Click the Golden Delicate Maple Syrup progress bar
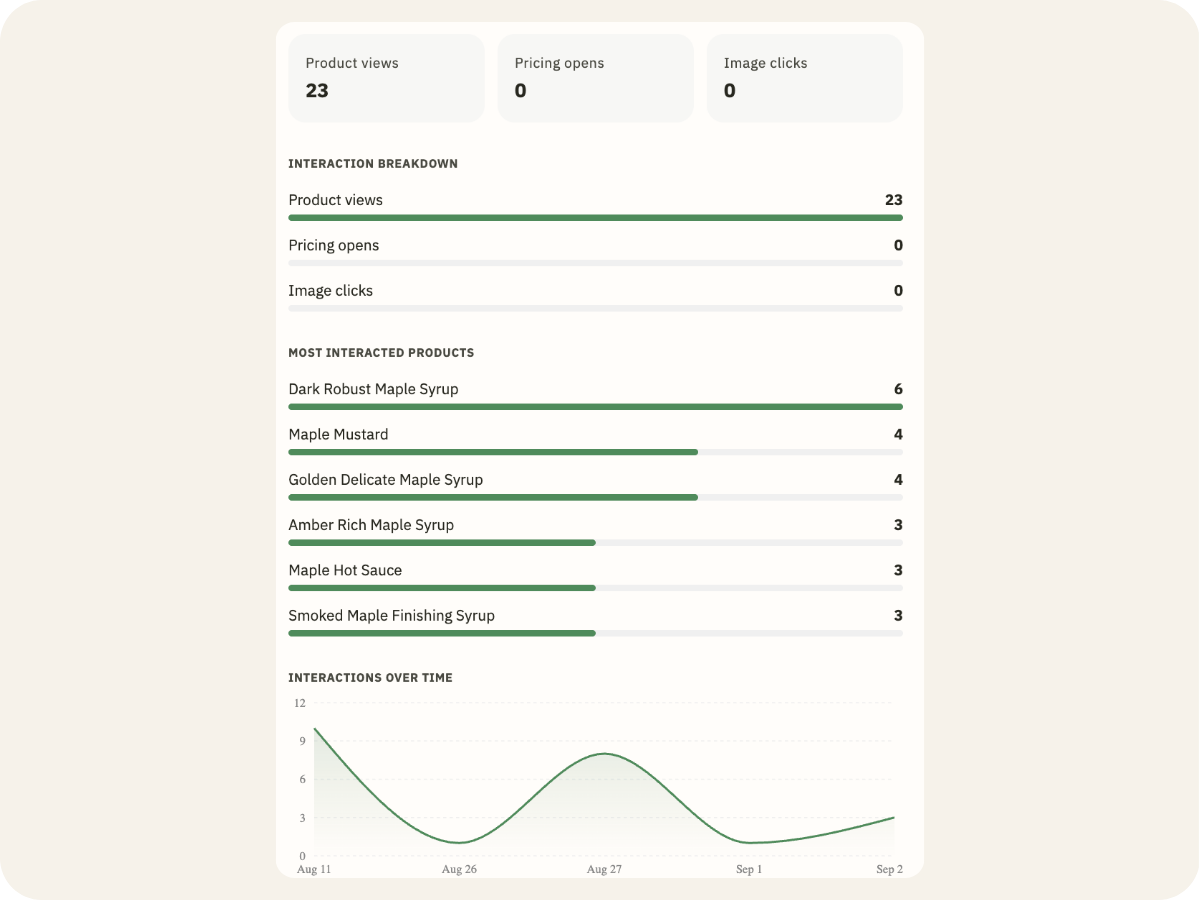The width and height of the screenshot is (1200, 900). pos(595,497)
